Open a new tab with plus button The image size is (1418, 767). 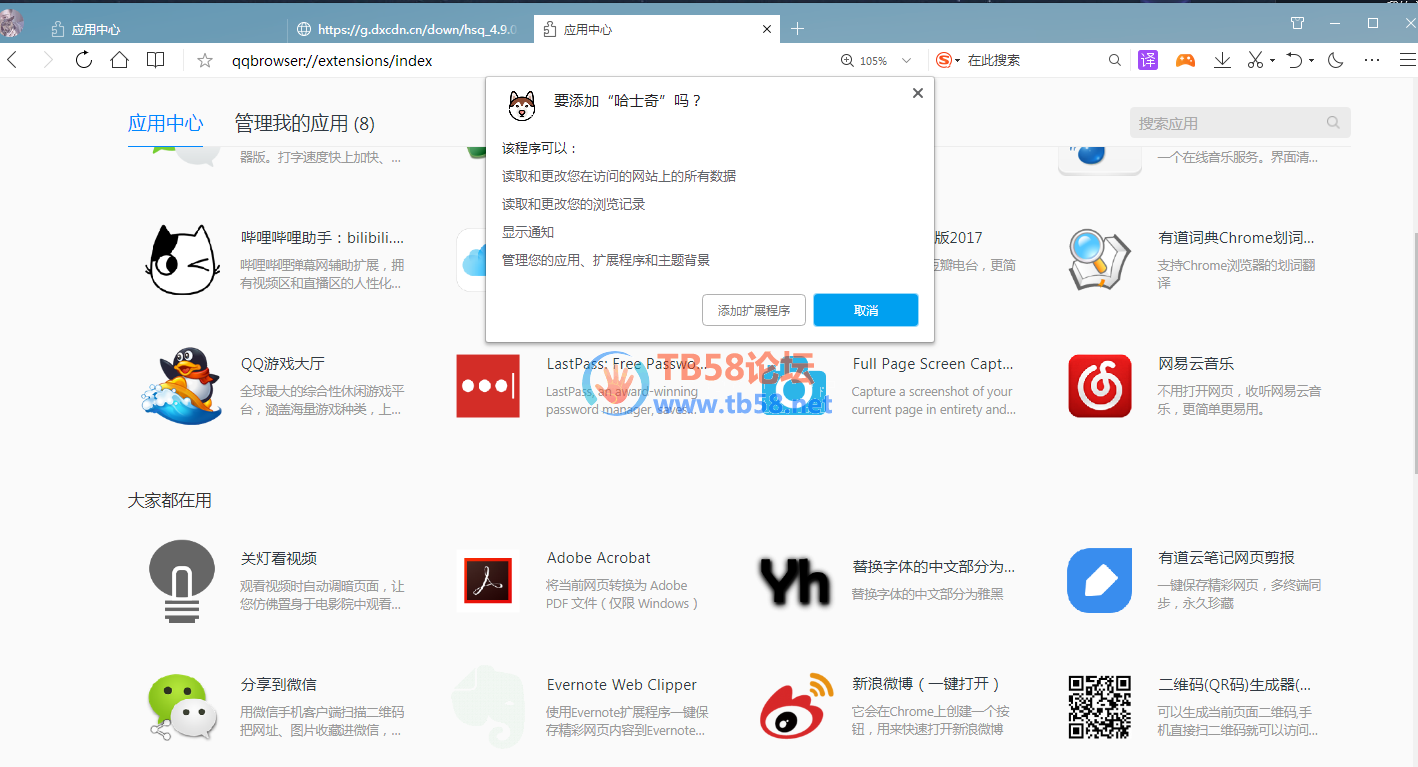[797, 29]
